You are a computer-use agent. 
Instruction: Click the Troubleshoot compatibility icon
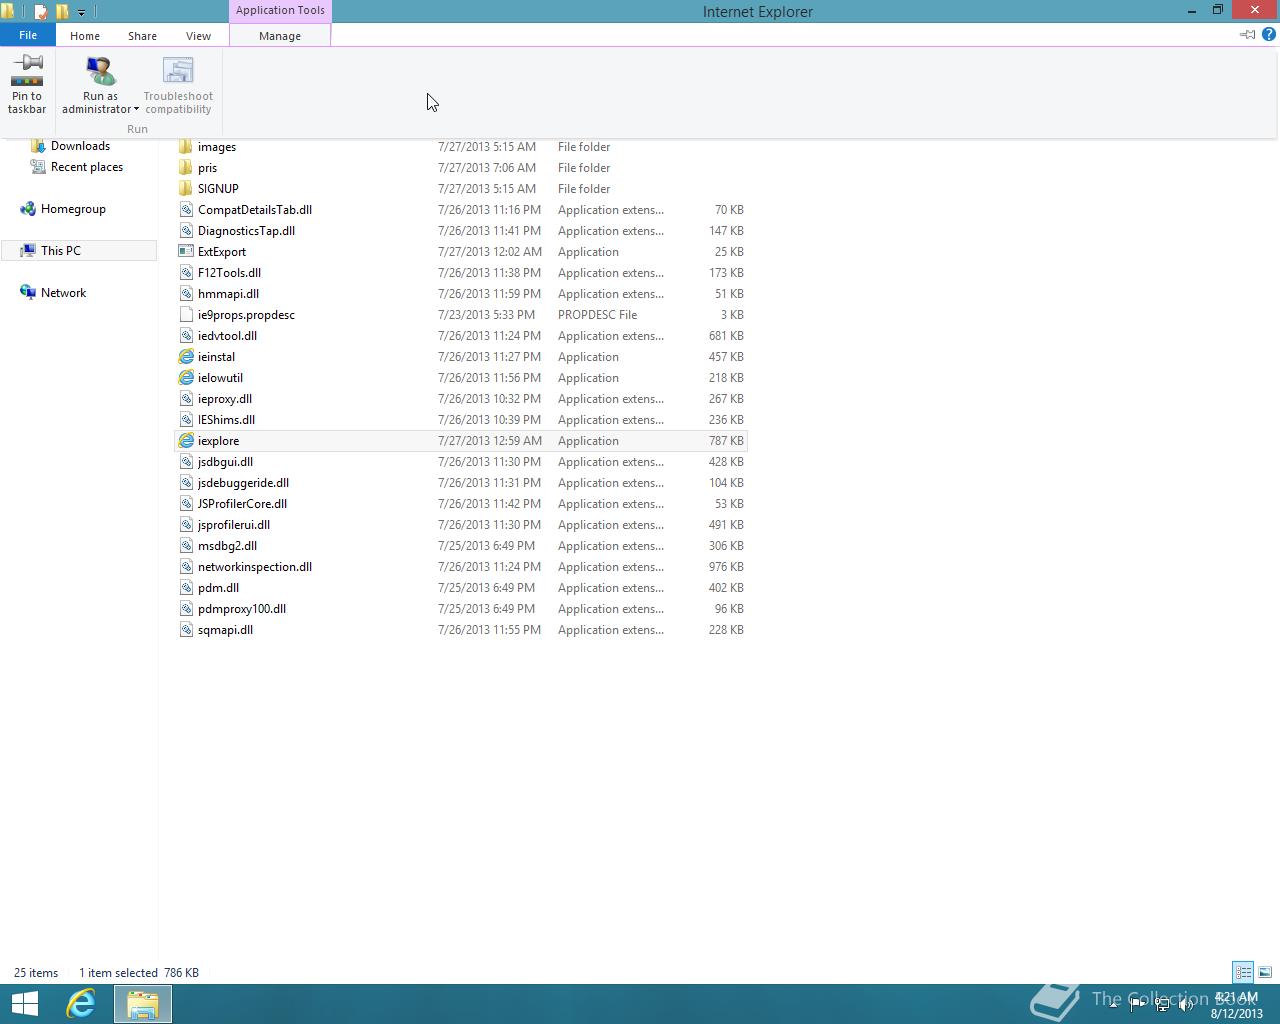pyautogui.click(x=178, y=72)
